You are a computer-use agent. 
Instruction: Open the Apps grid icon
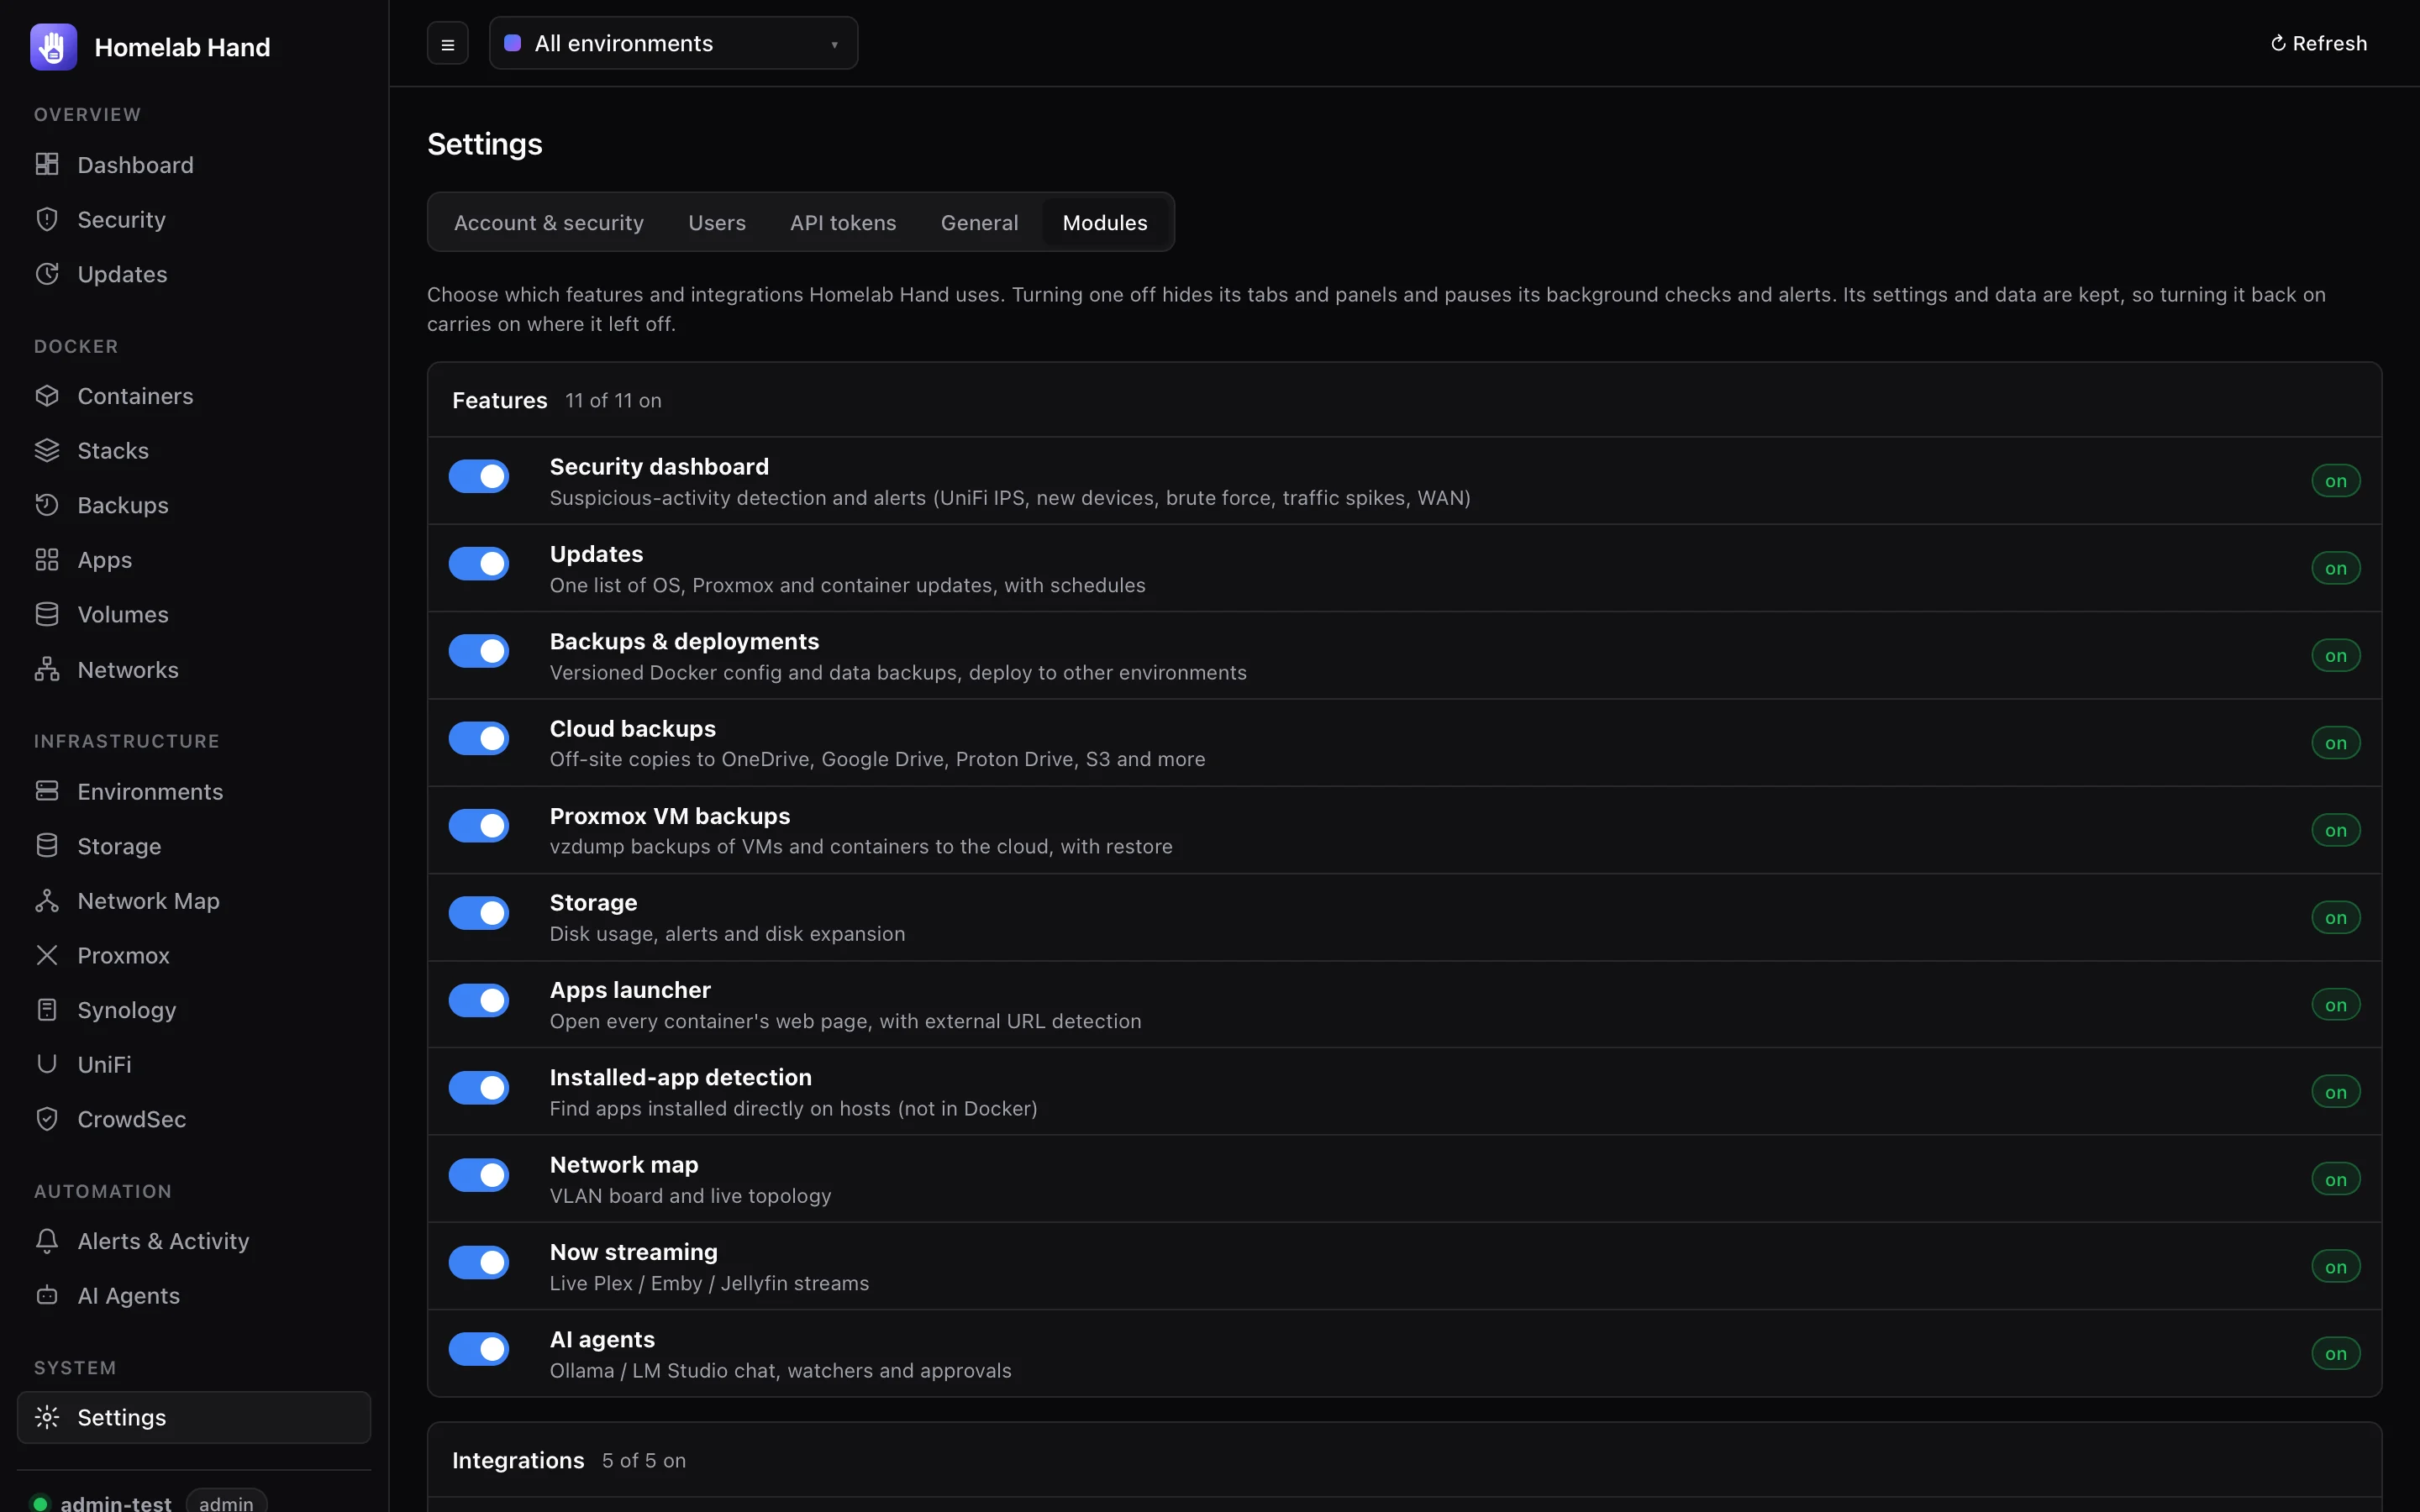[x=47, y=559]
